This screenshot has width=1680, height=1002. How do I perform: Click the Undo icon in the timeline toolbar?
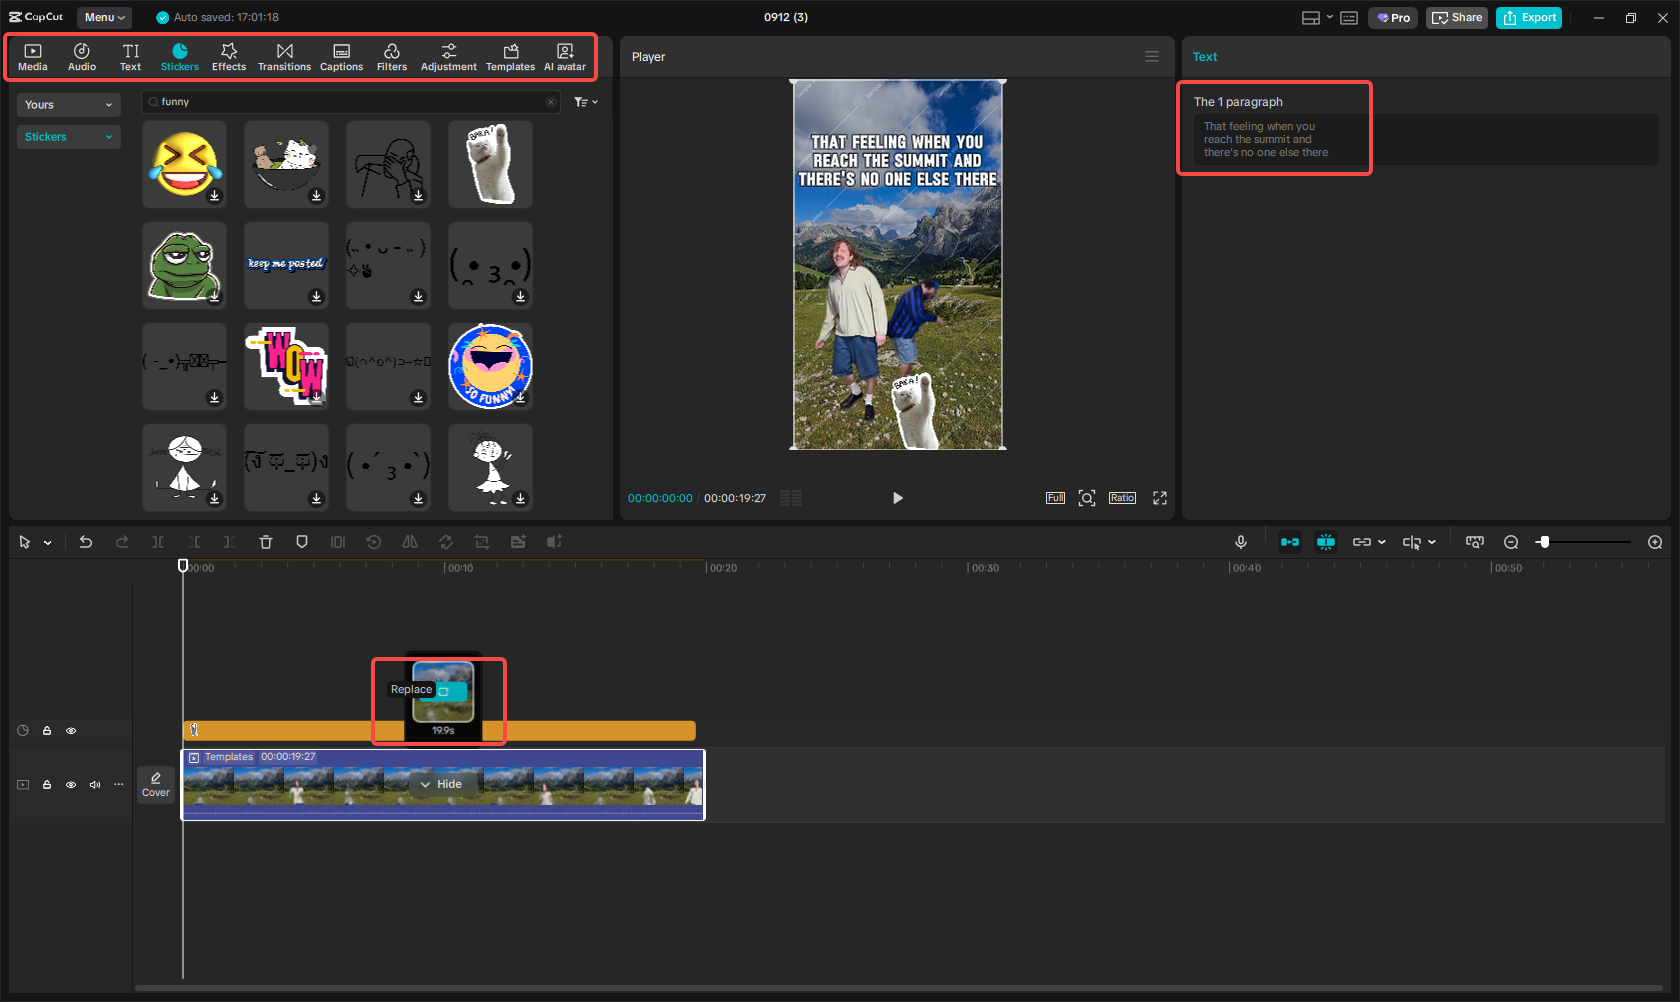click(86, 541)
